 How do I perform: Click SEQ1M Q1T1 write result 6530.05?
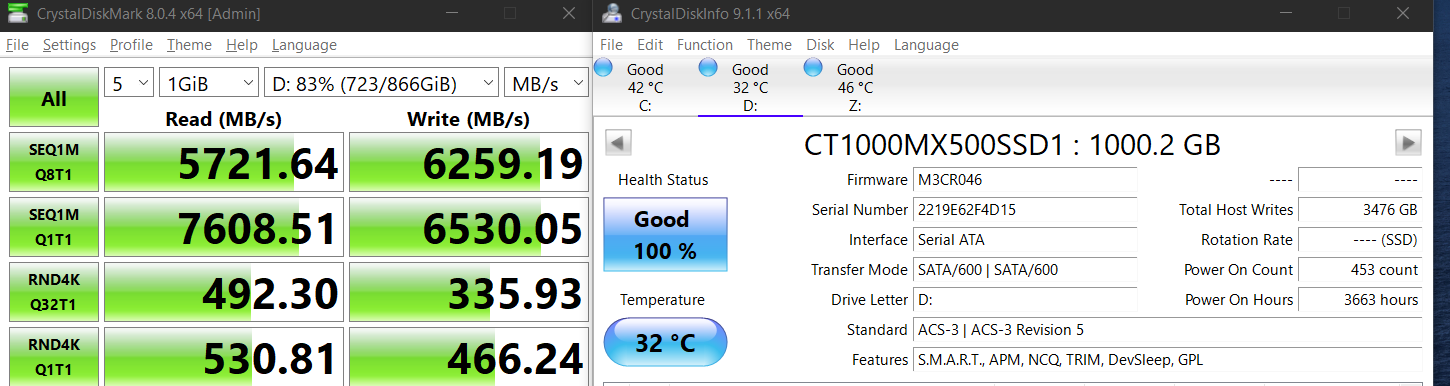[x=468, y=226]
